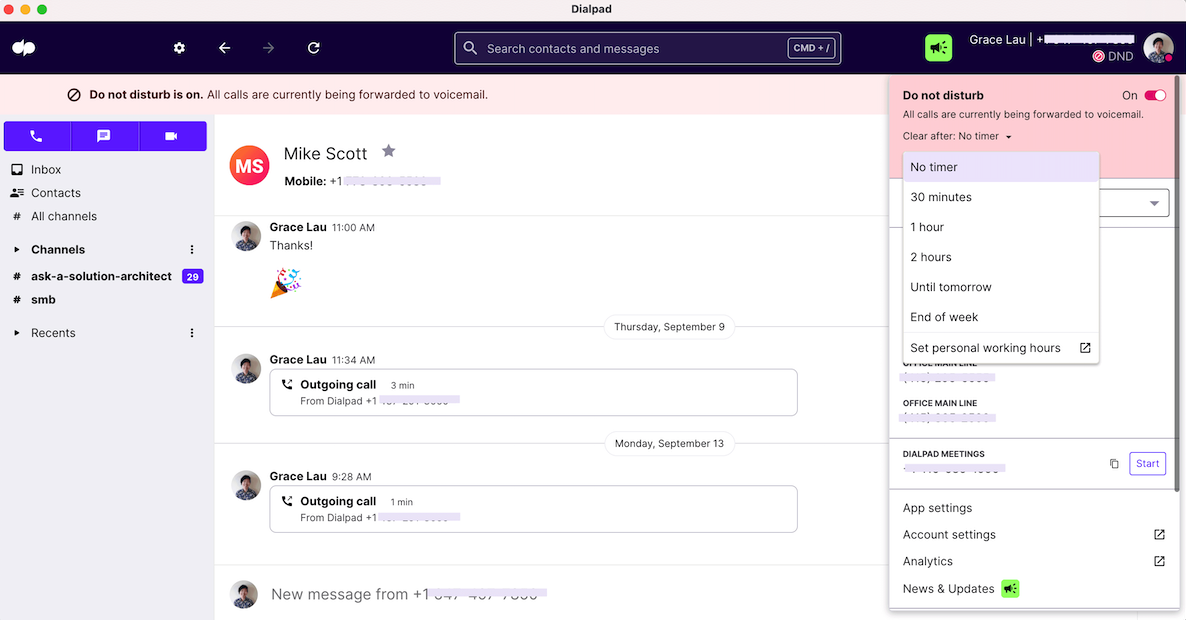The width and height of the screenshot is (1186, 620).
Task: Turn off the Do not disturb toggle
Action: click(x=1155, y=95)
